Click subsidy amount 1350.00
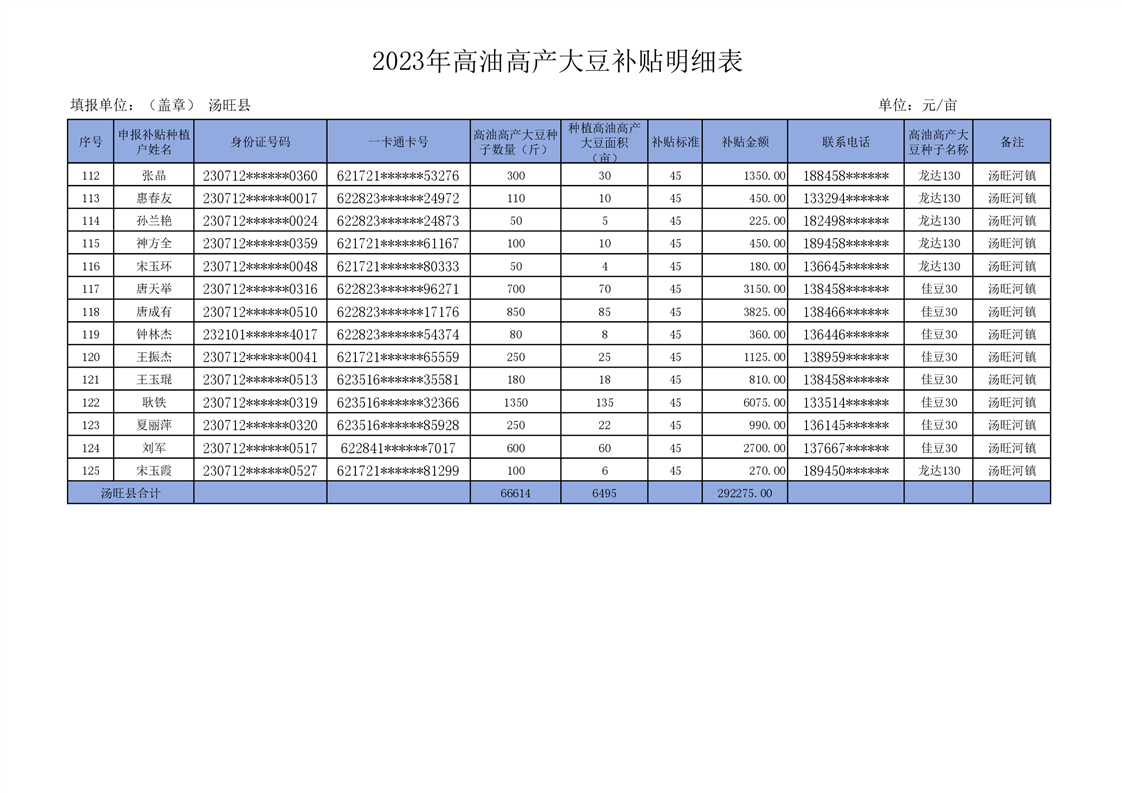 [x=764, y=175]
